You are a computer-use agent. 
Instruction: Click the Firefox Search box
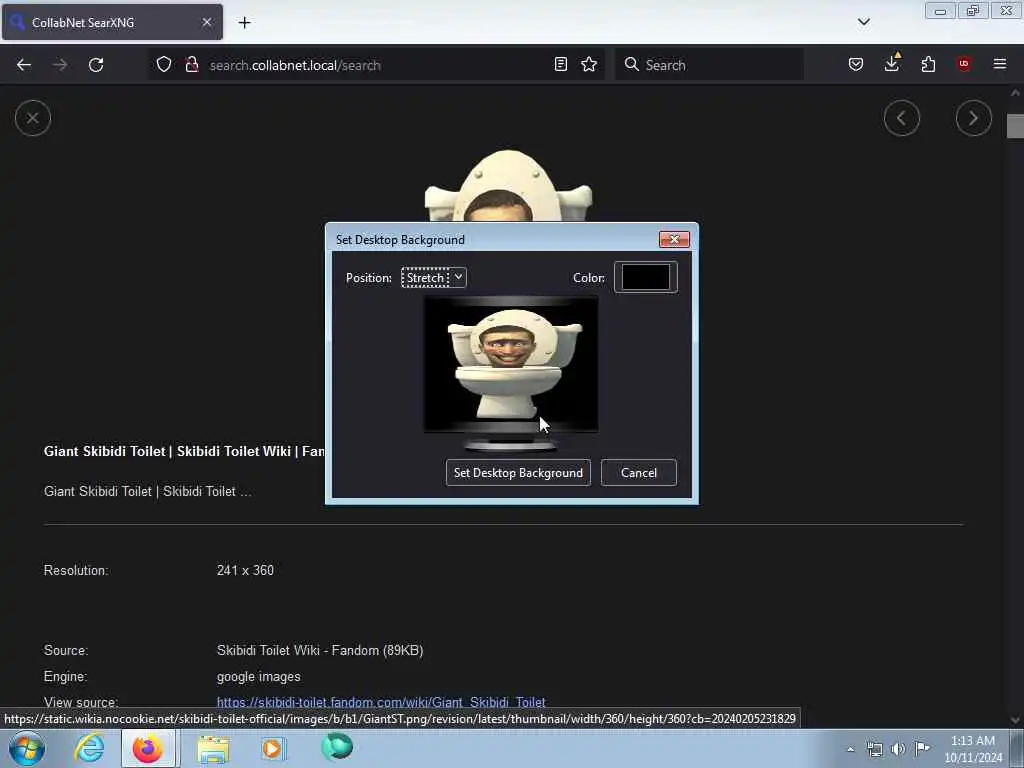709,65
